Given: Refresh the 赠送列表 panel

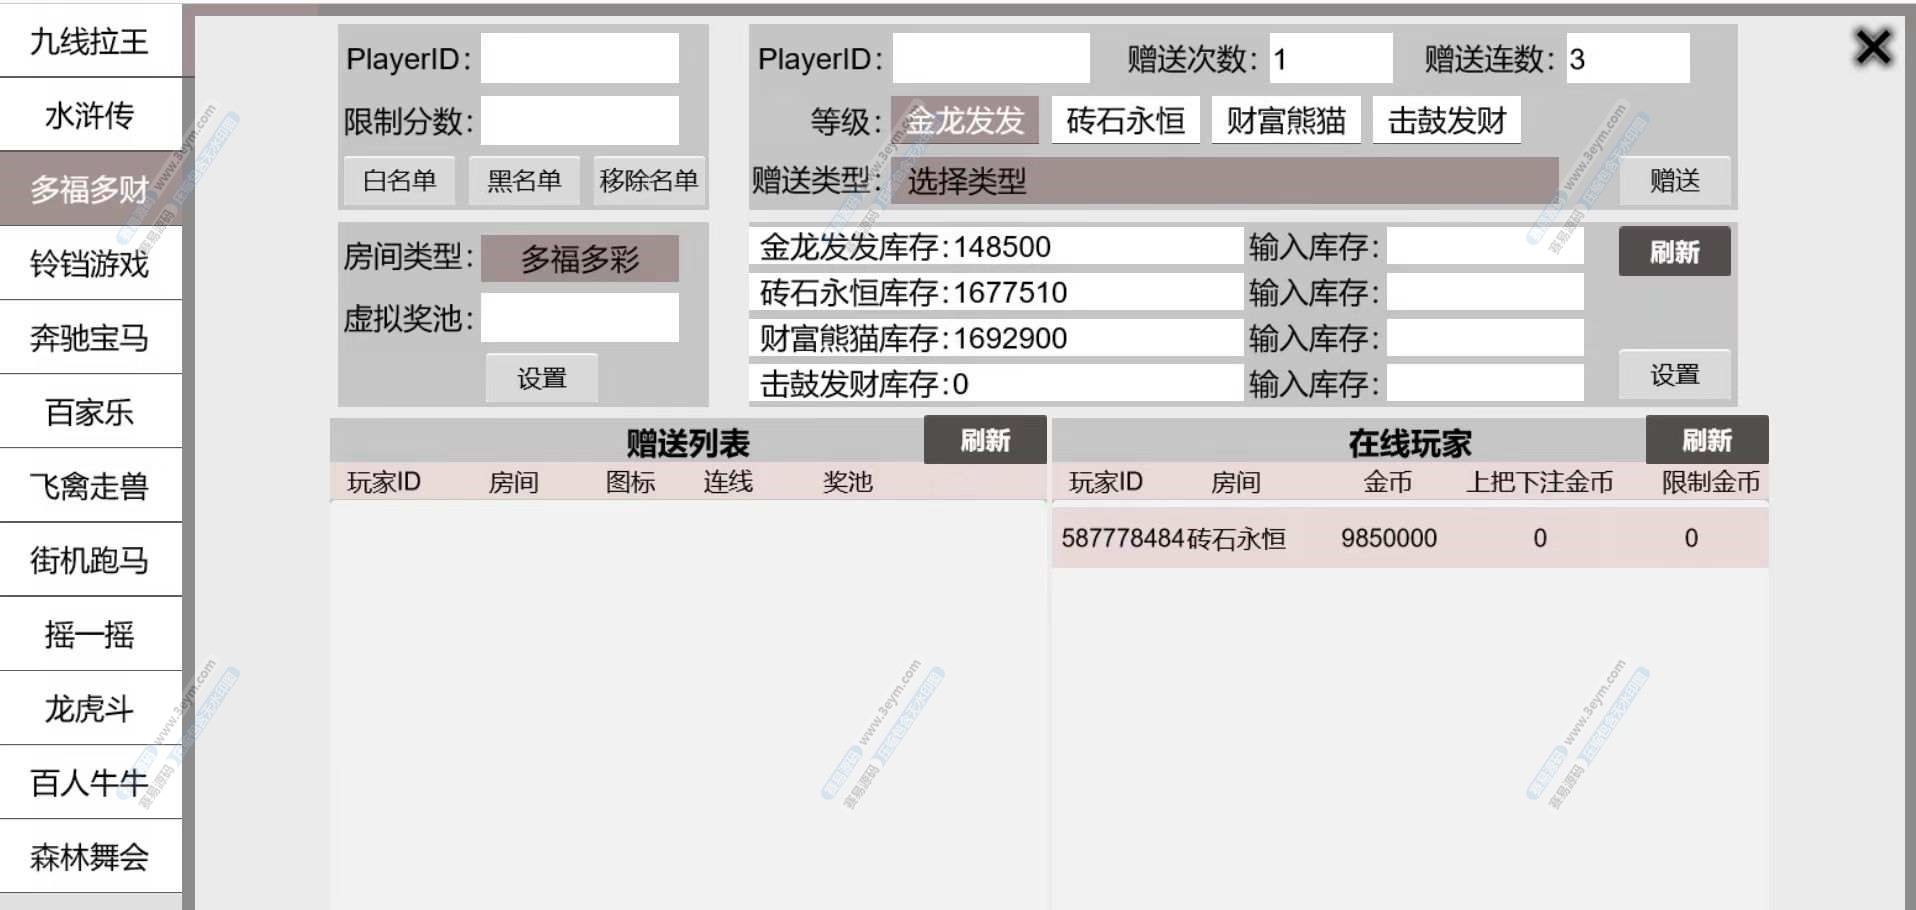Looking at the screenshot, I should coord(985,440).
